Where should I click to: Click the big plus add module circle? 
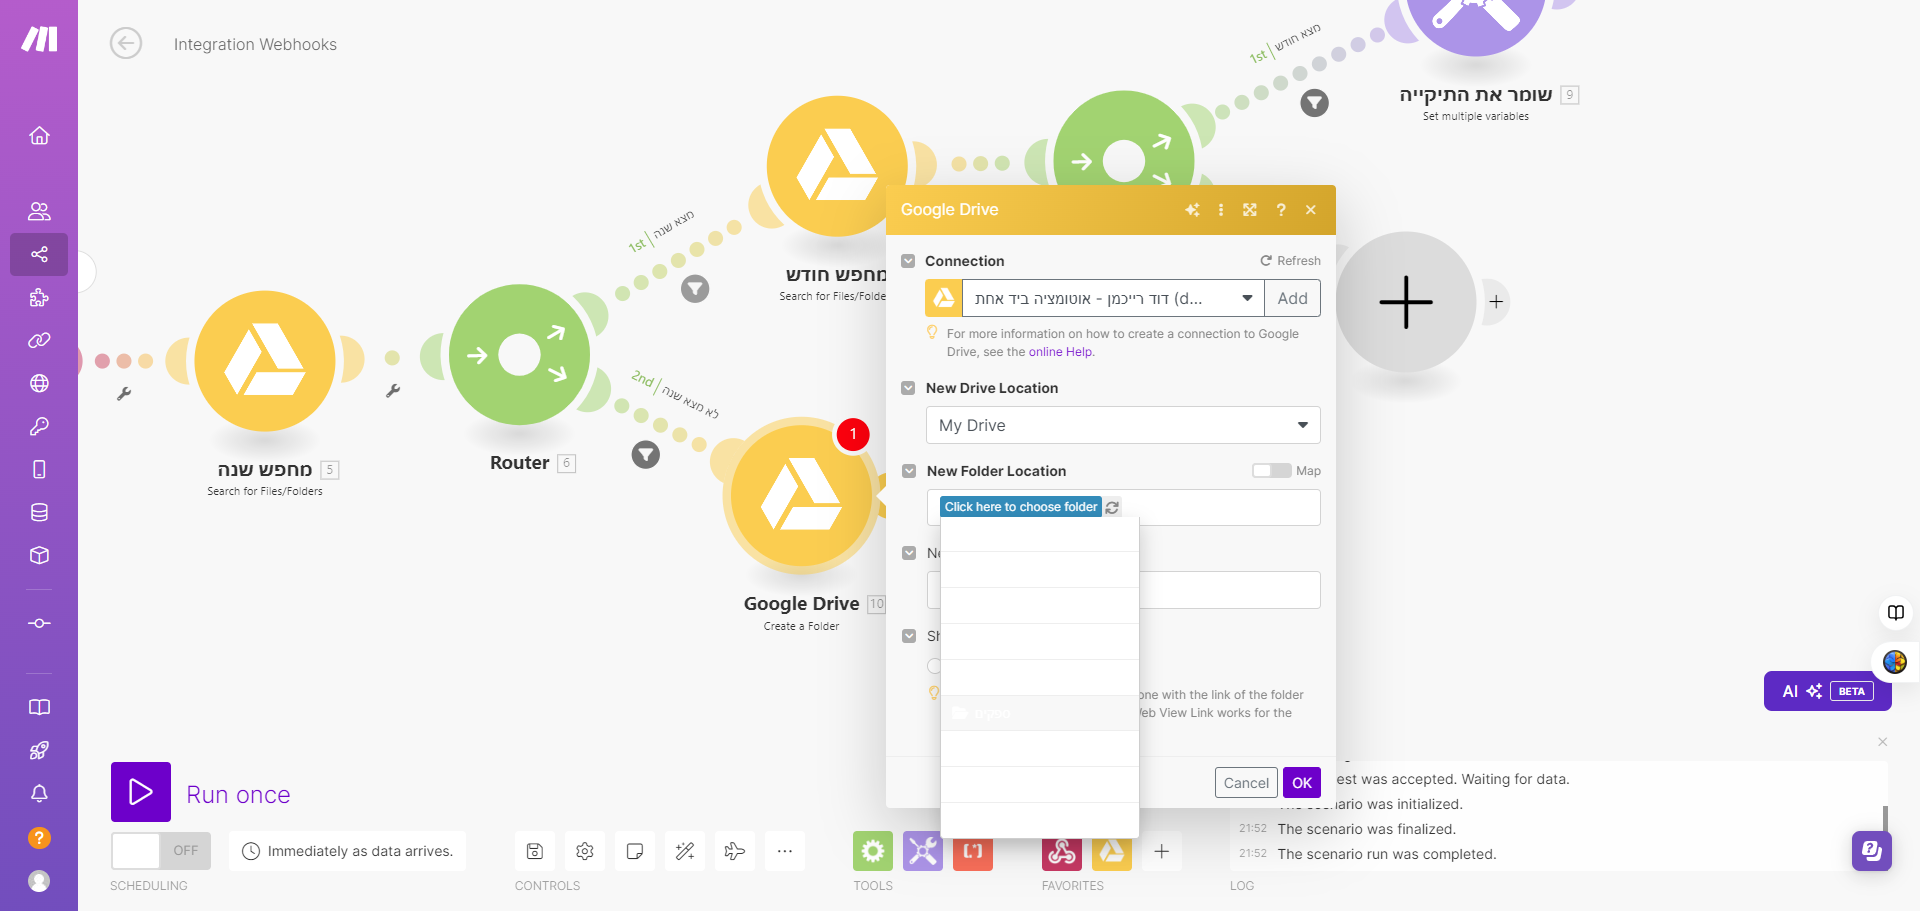[1405, 302]
